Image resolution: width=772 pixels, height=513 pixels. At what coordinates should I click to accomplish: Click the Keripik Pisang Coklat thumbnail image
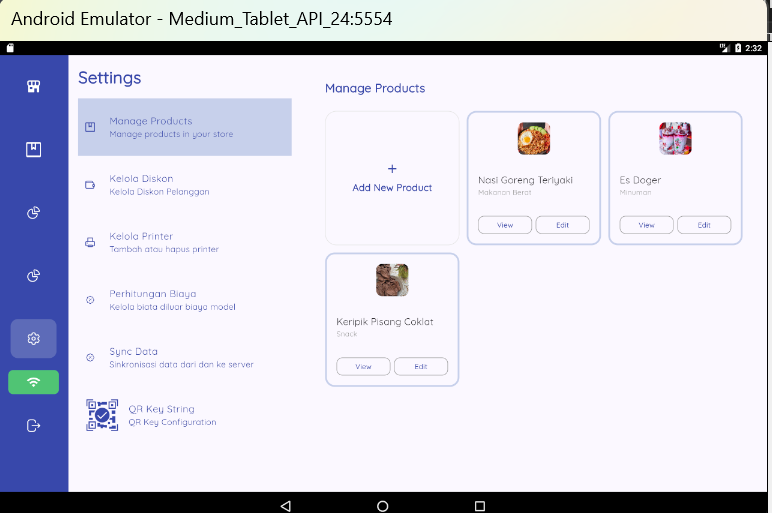[x=392, y=280]
